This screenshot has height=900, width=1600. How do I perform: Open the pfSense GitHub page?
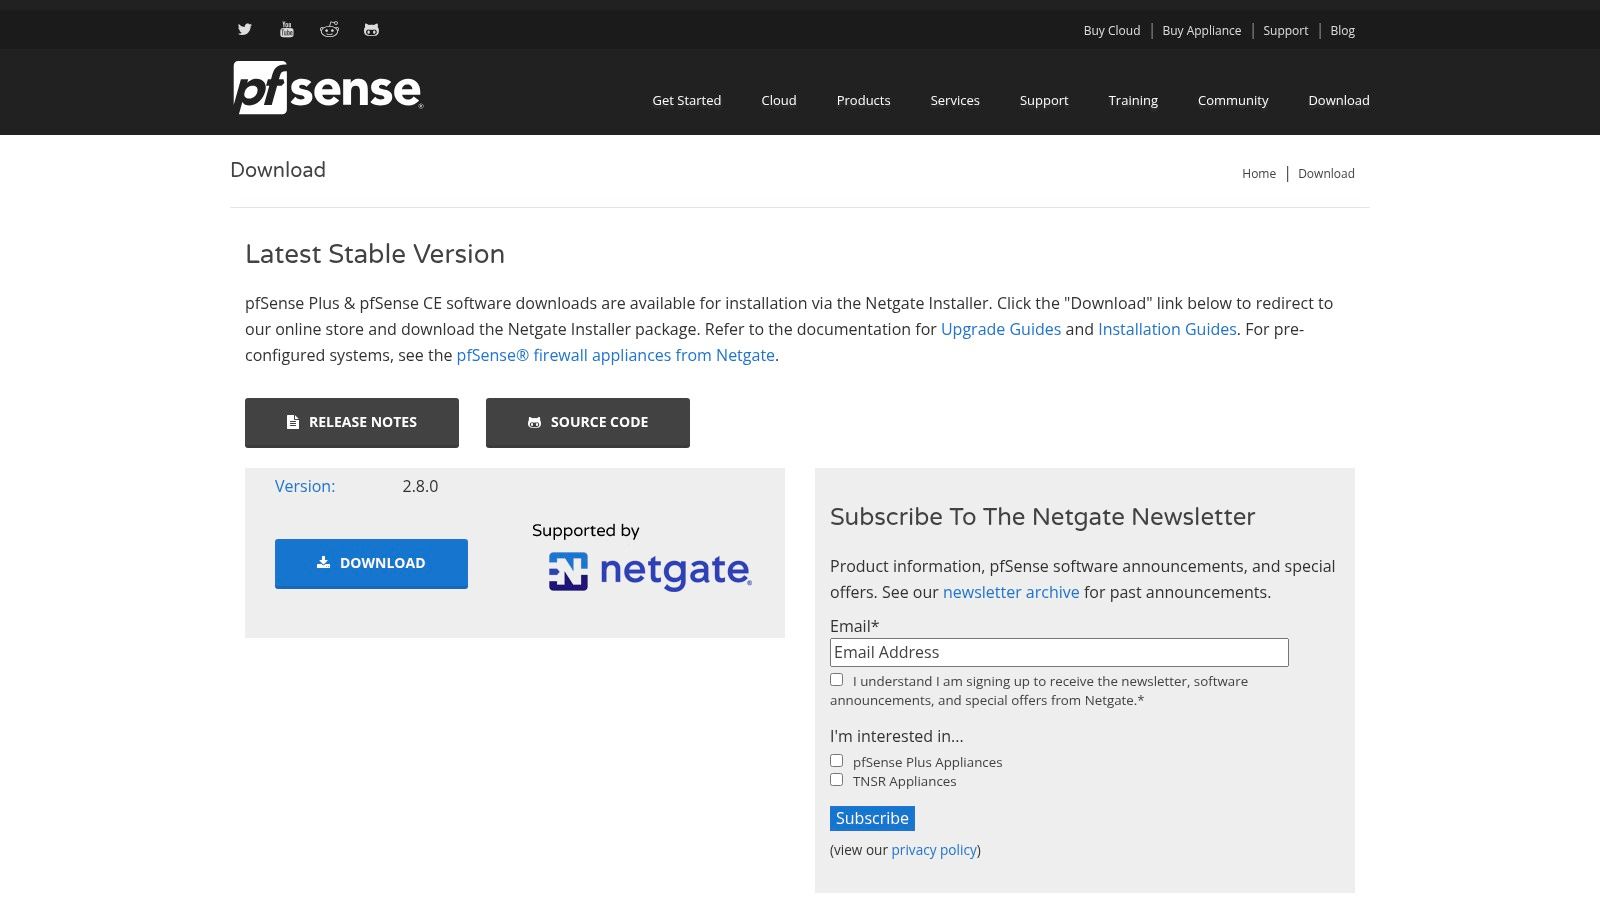371,30
